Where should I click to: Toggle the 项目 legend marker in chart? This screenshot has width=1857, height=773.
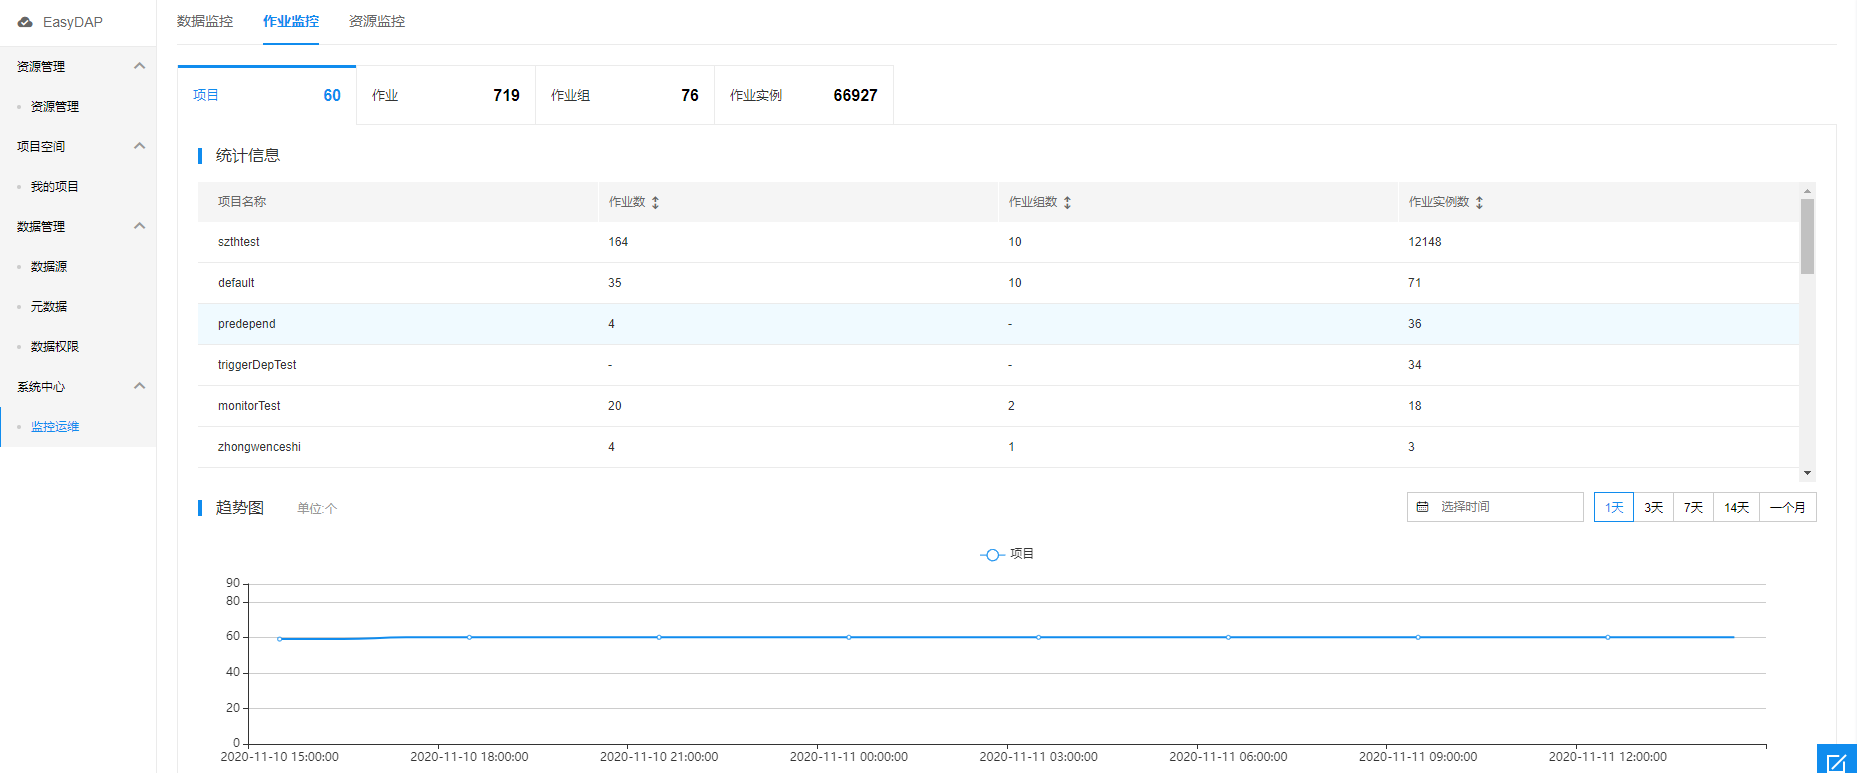coord(991,554)
